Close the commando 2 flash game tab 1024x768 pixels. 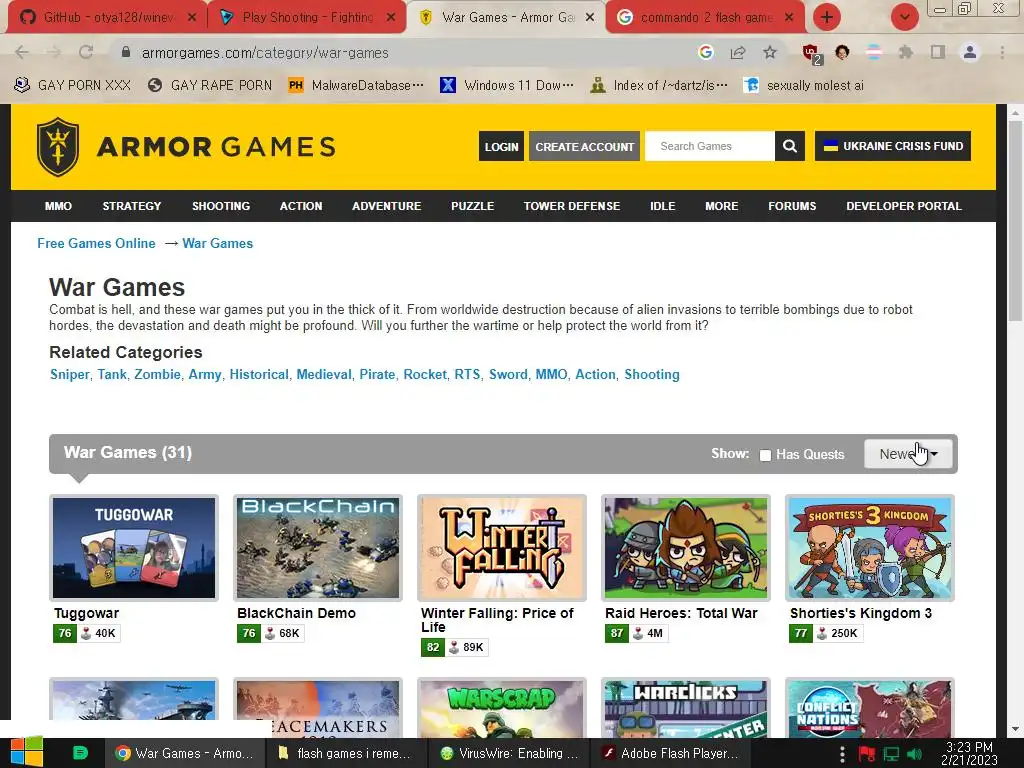[789, 18]
